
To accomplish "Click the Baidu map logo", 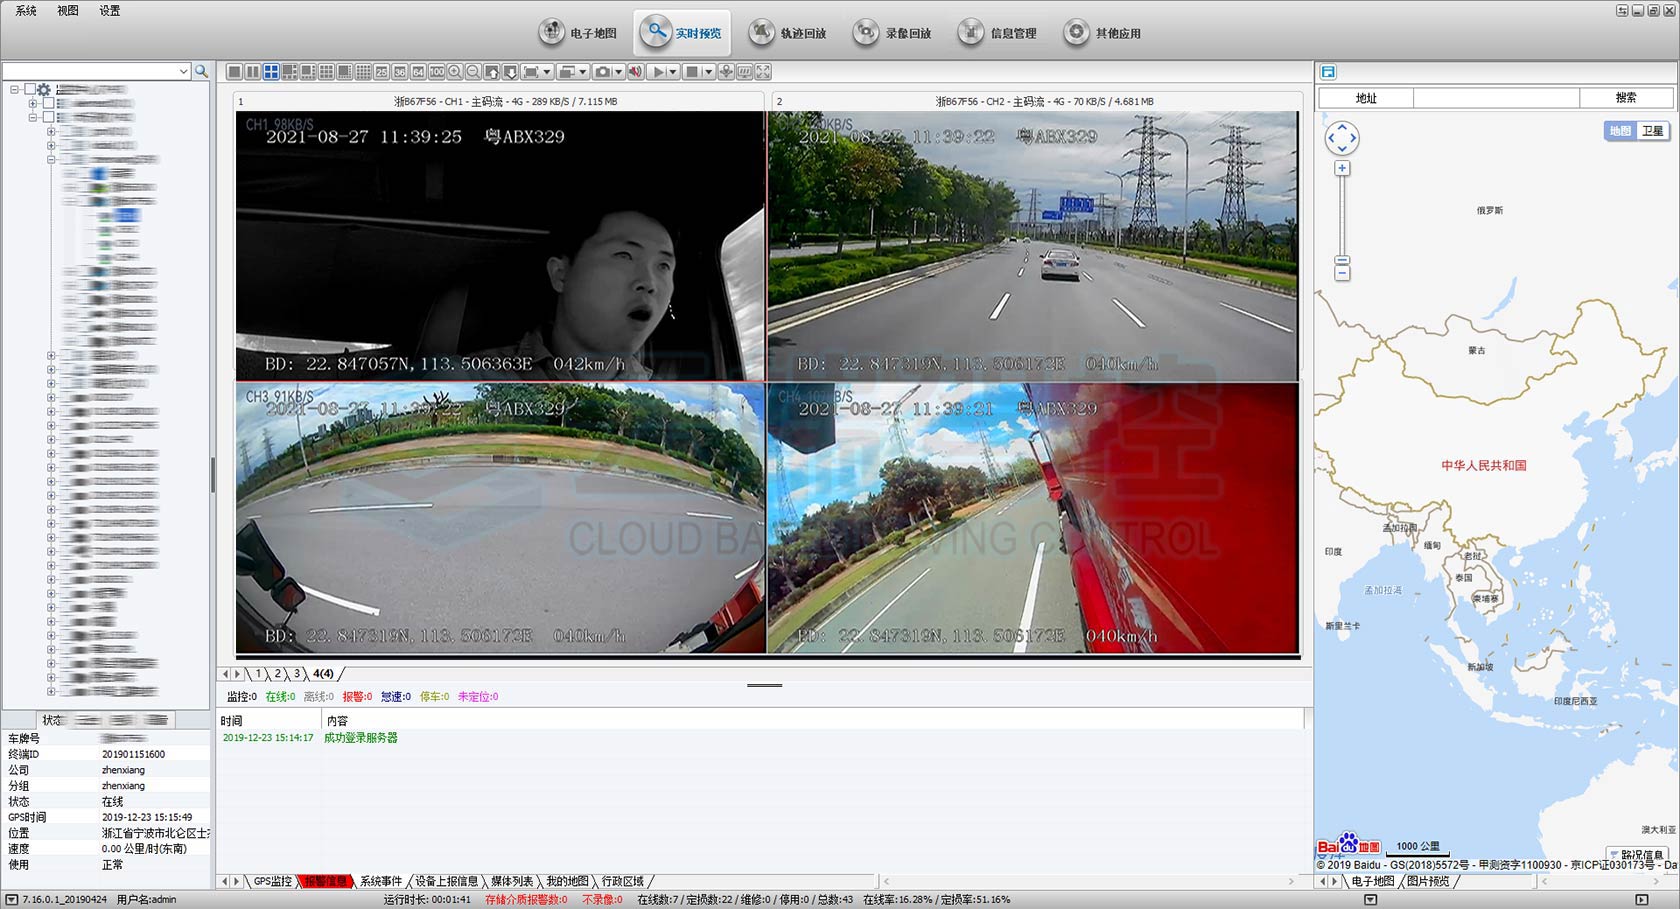I will pos(1348,845).
